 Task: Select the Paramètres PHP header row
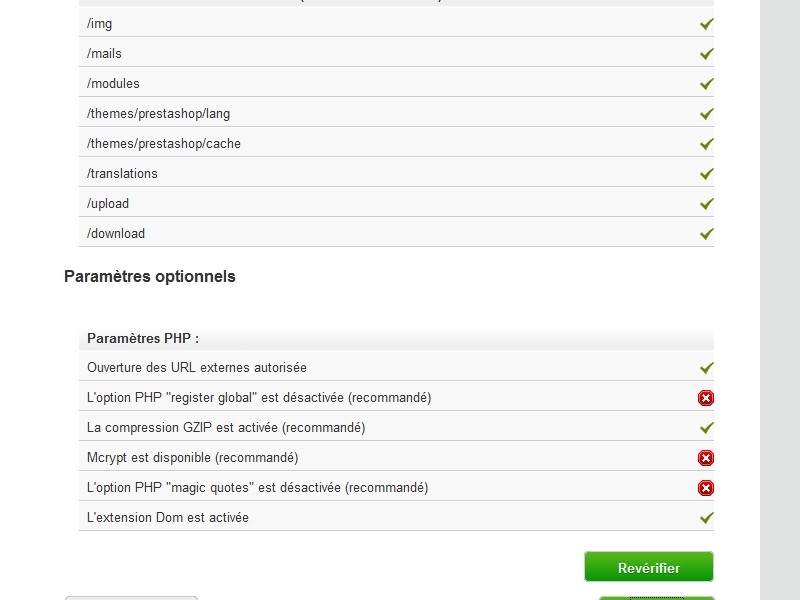click(396, 338)
